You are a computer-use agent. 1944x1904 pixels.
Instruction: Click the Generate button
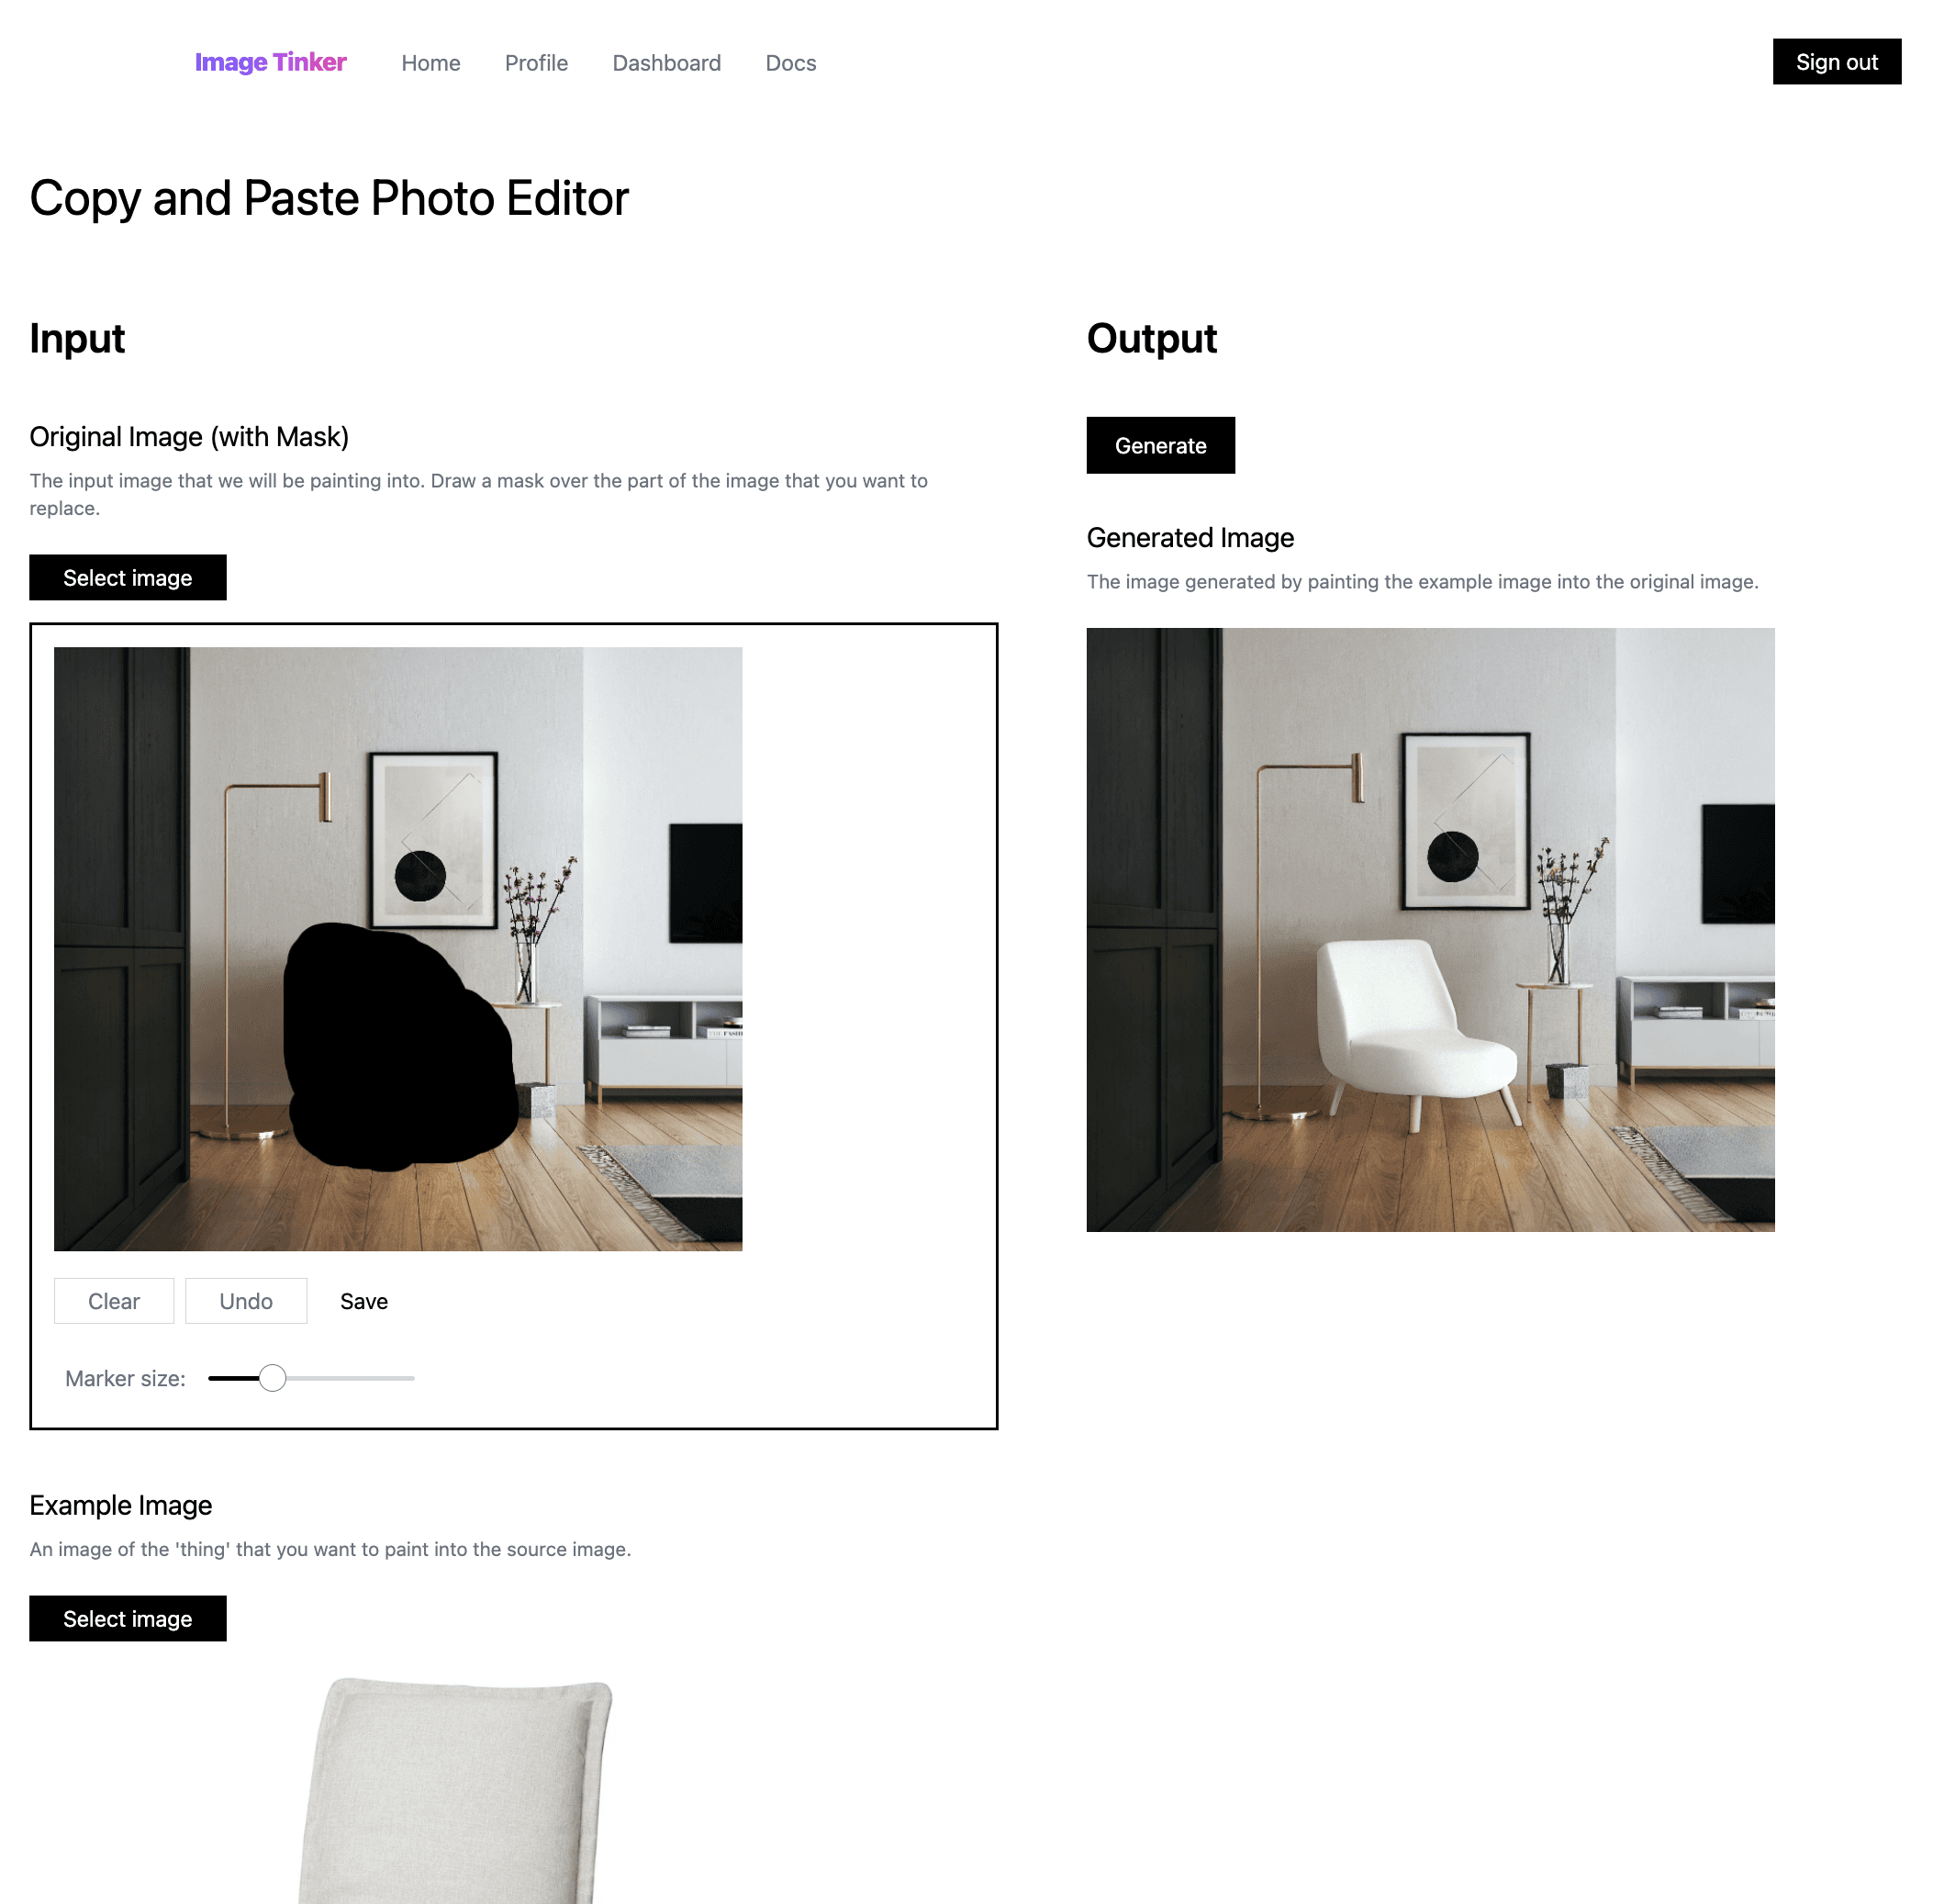[1160, 446]
